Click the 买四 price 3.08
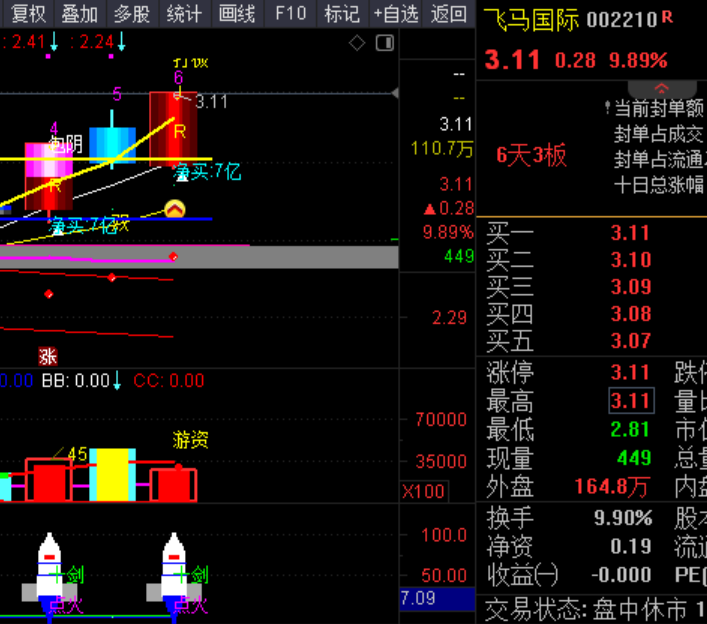 pos(631,314)
